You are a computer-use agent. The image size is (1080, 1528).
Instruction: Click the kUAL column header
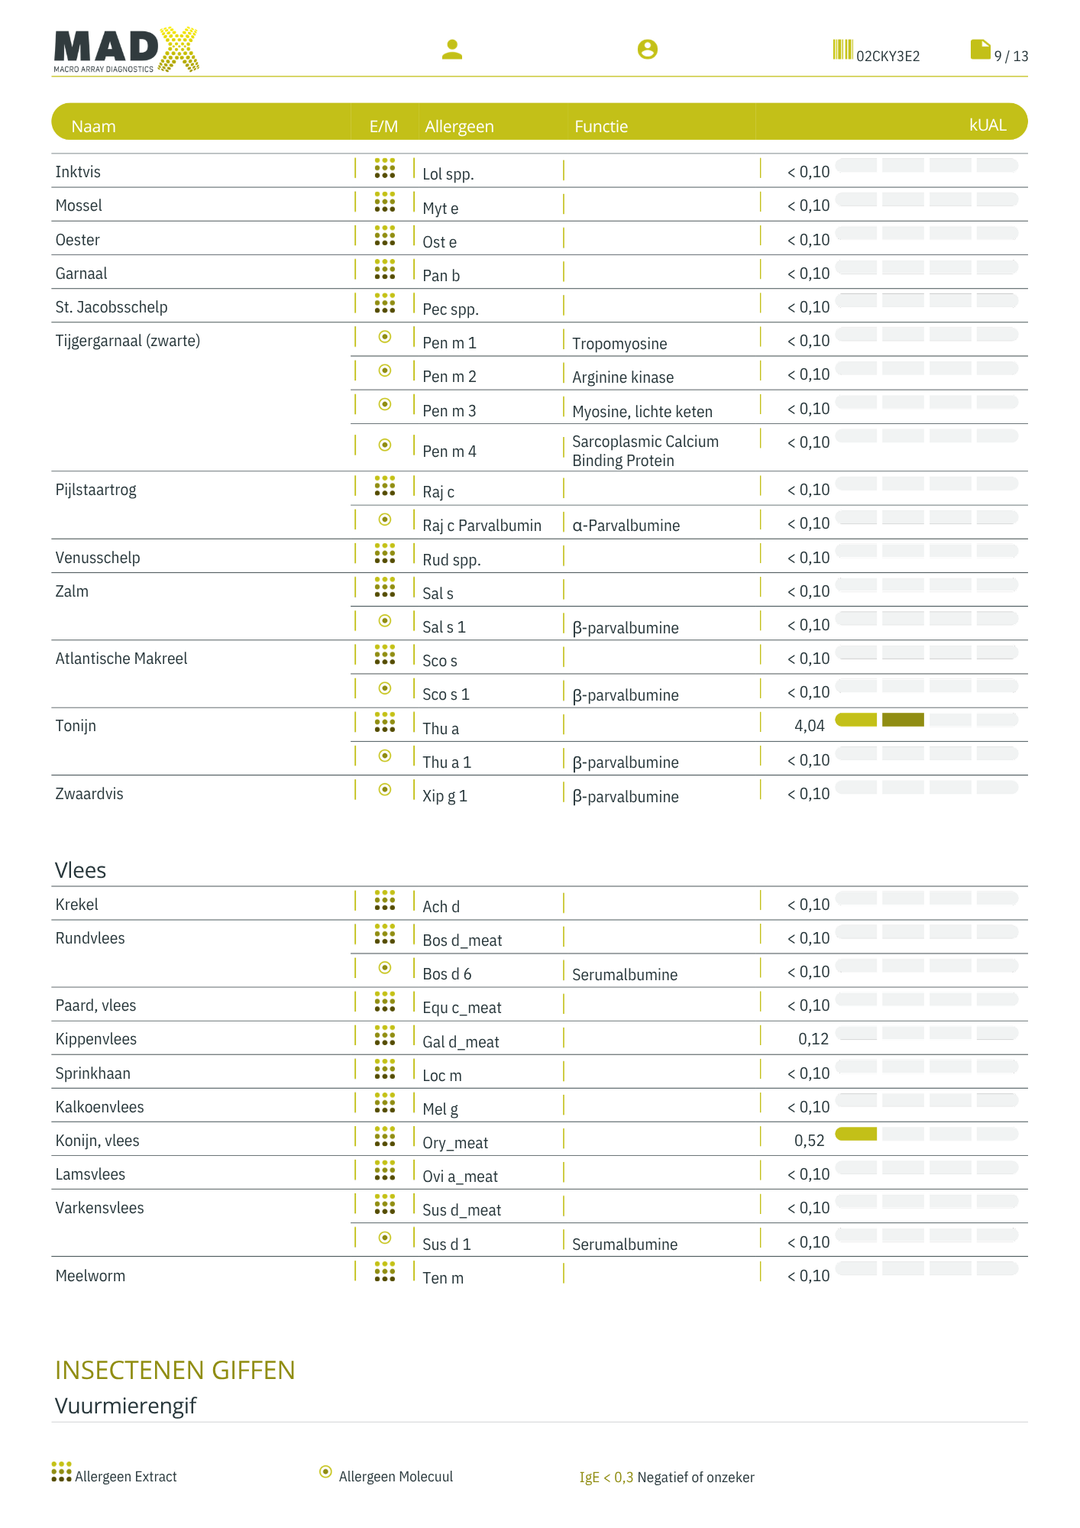pos(987,125)
